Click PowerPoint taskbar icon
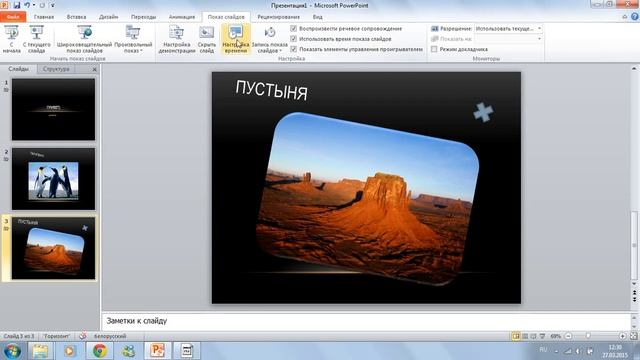 pyautogui.click(x=158, y=351)
